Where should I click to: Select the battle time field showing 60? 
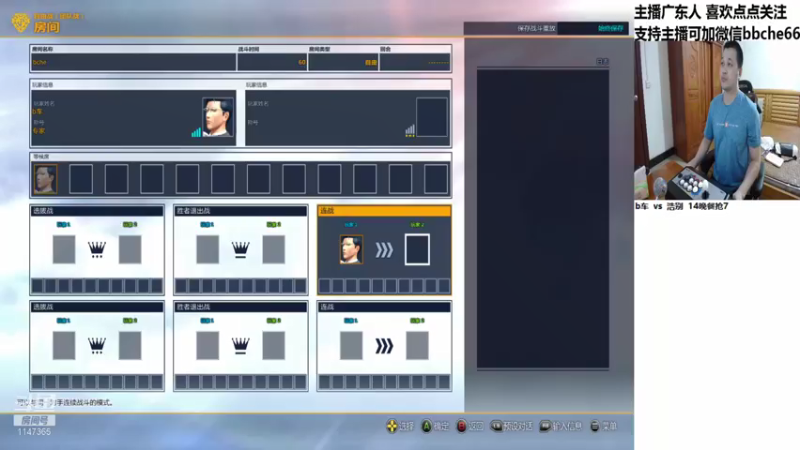[x=272, y=62]
